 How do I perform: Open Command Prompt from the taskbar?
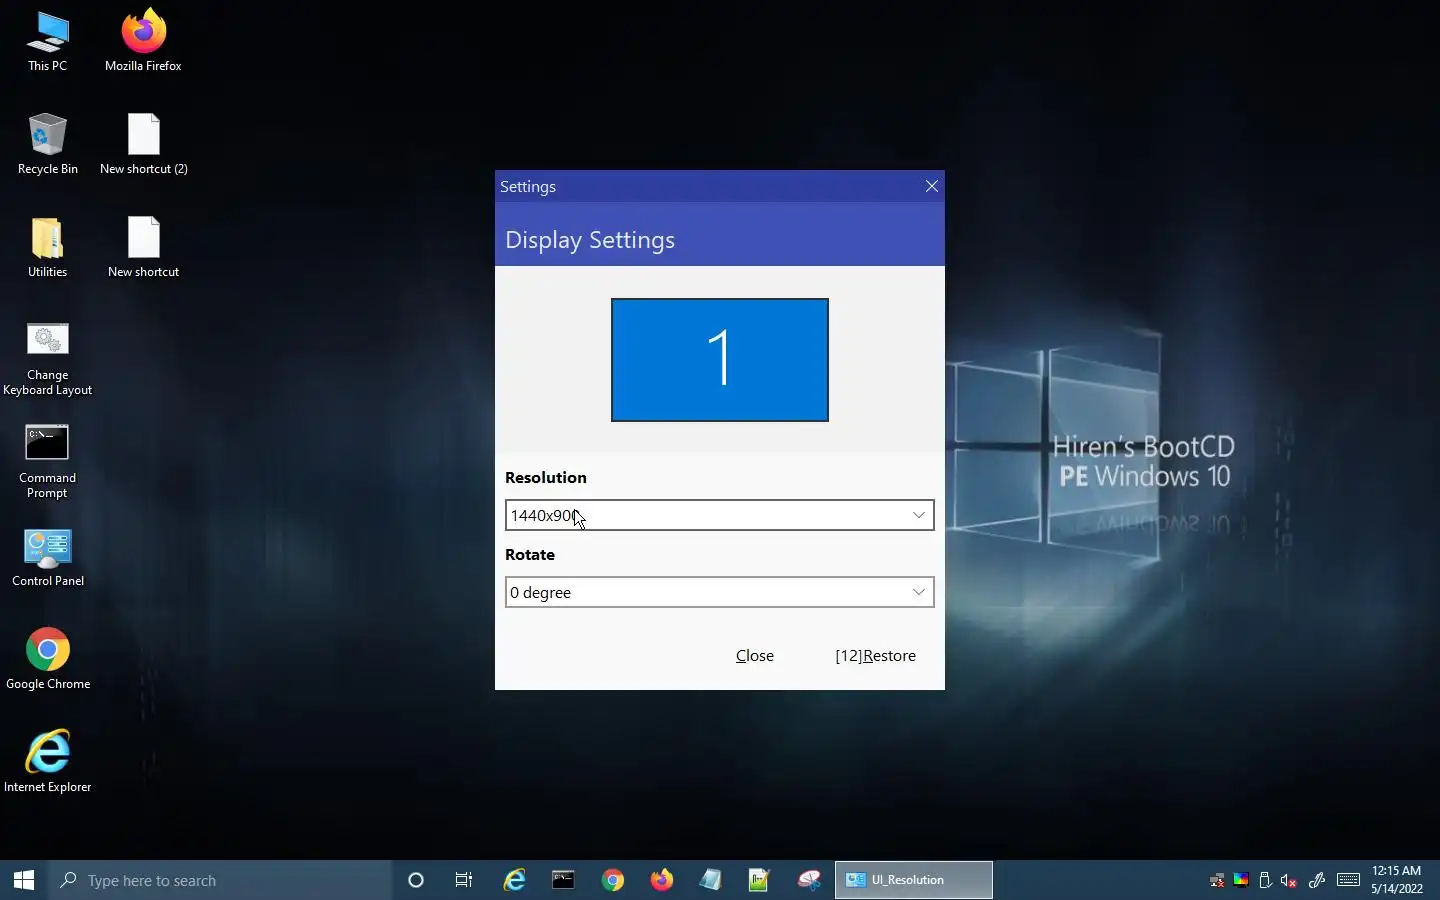[563, 880]
